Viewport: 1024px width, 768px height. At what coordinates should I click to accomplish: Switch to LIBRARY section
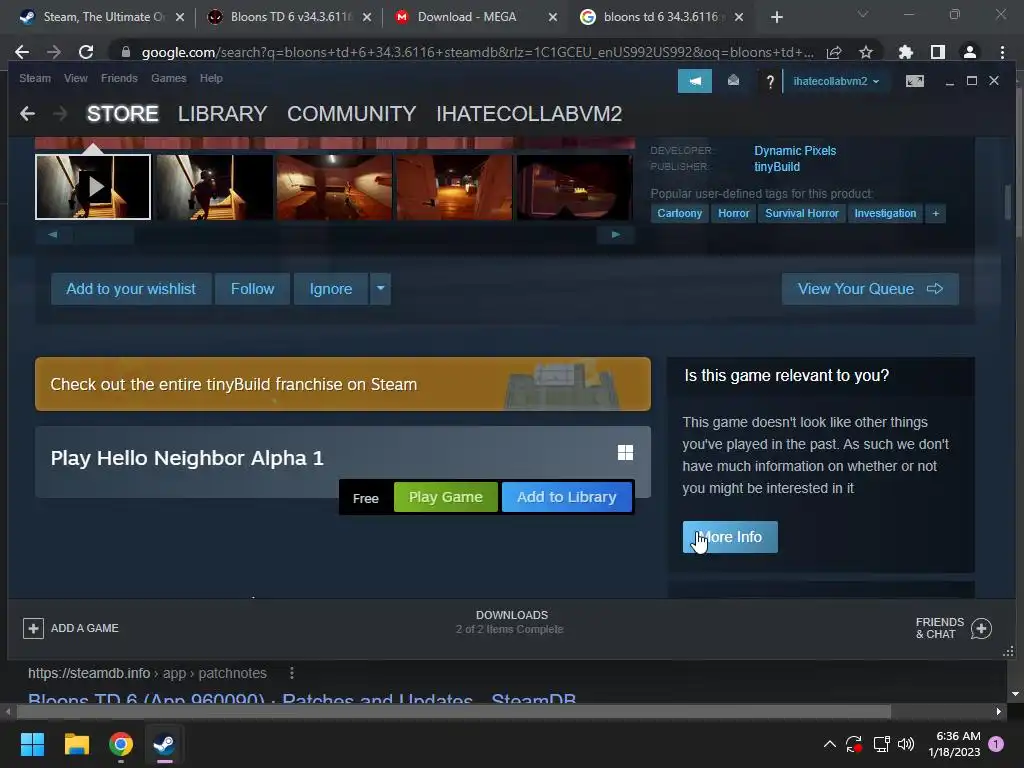[222, 114]
